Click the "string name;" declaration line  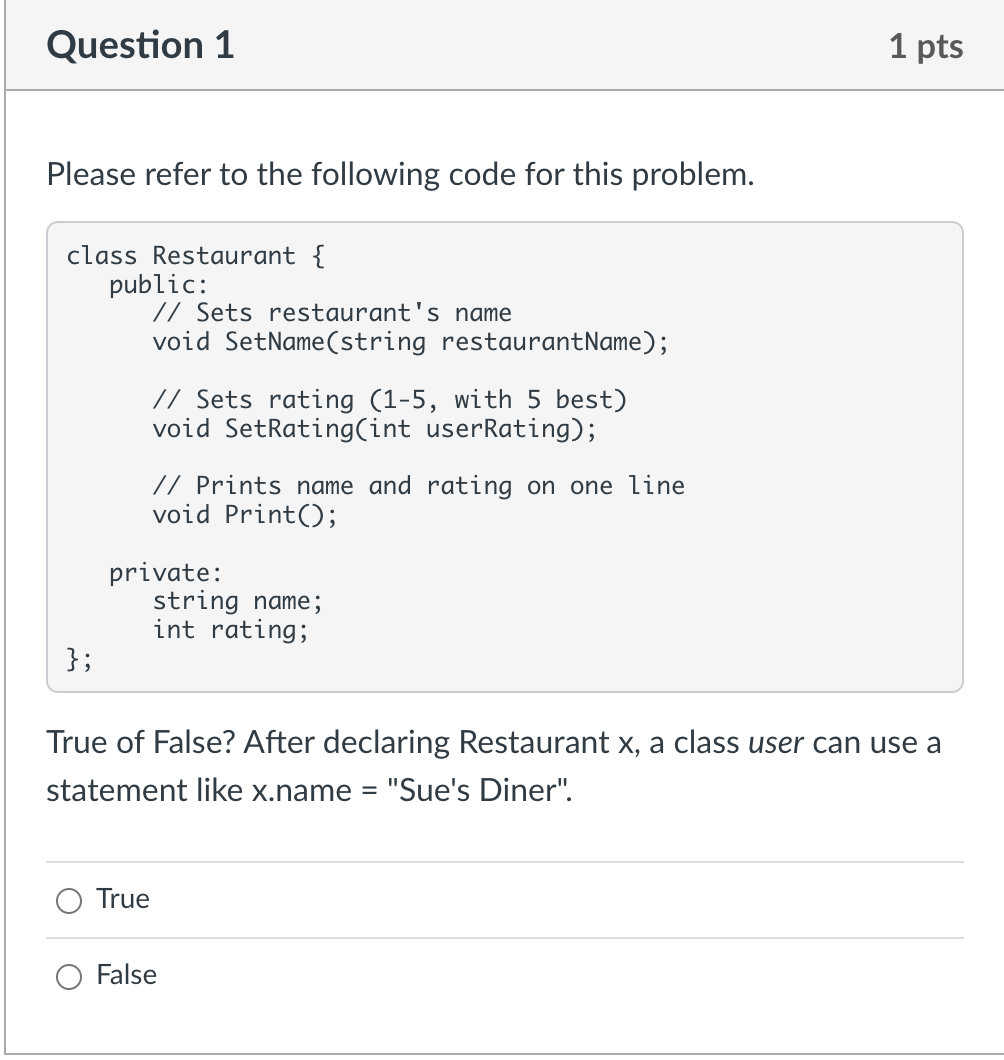pos(238,602)
